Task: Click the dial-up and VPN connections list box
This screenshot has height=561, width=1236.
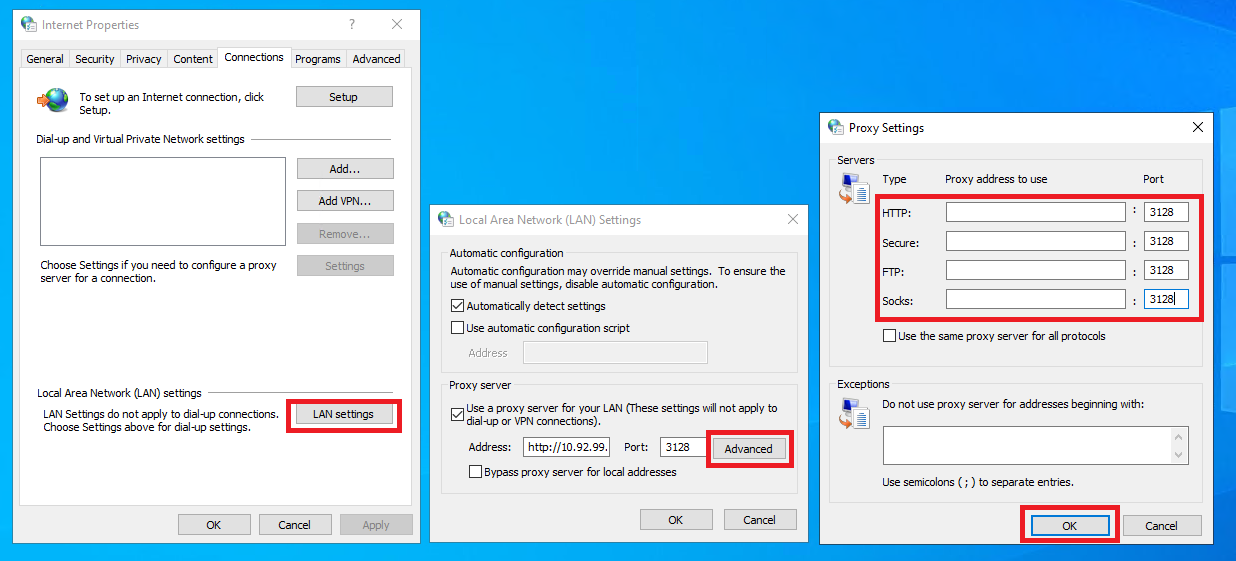Action: (x=163, y=201)
